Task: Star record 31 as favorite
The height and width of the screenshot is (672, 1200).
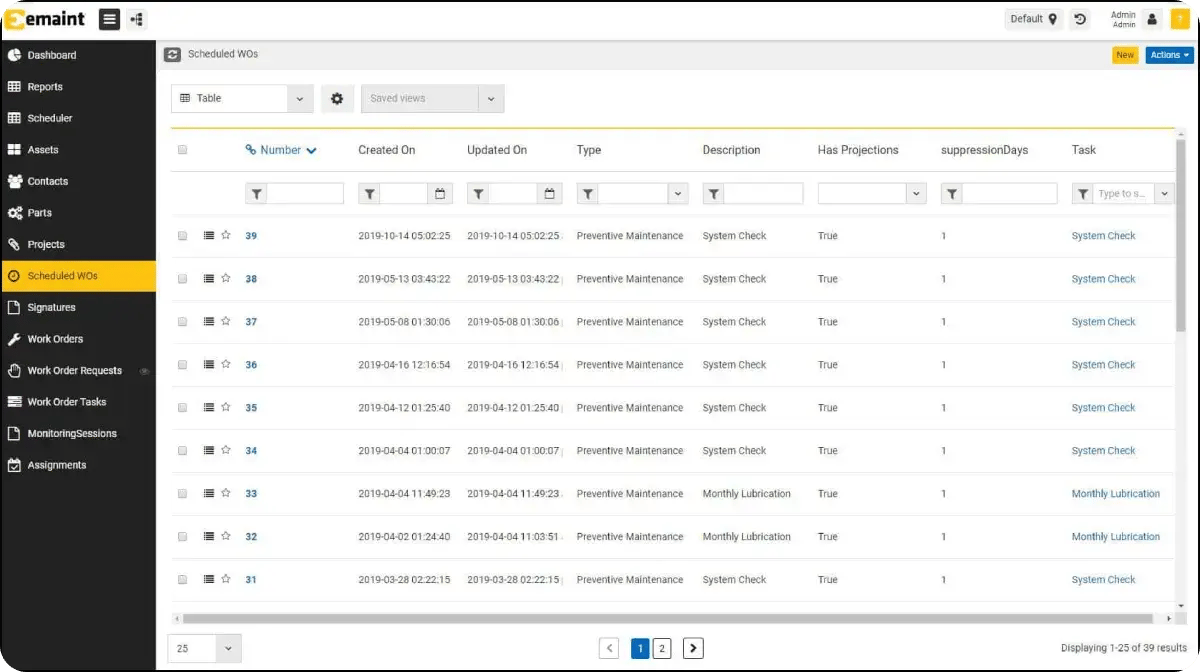Action: [226, 580]
